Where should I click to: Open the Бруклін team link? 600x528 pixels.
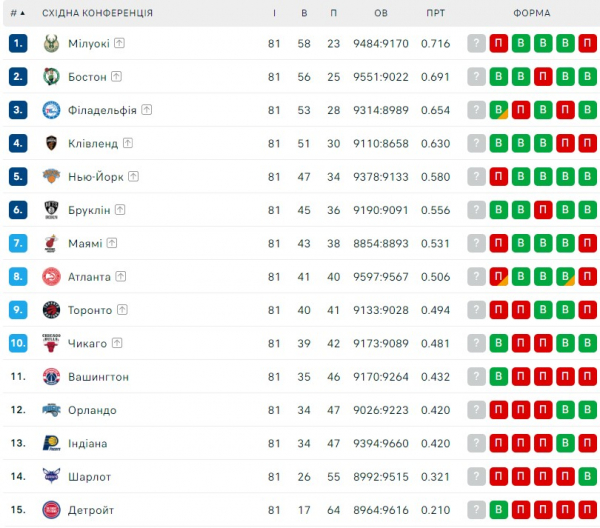[x=89, y=210]
